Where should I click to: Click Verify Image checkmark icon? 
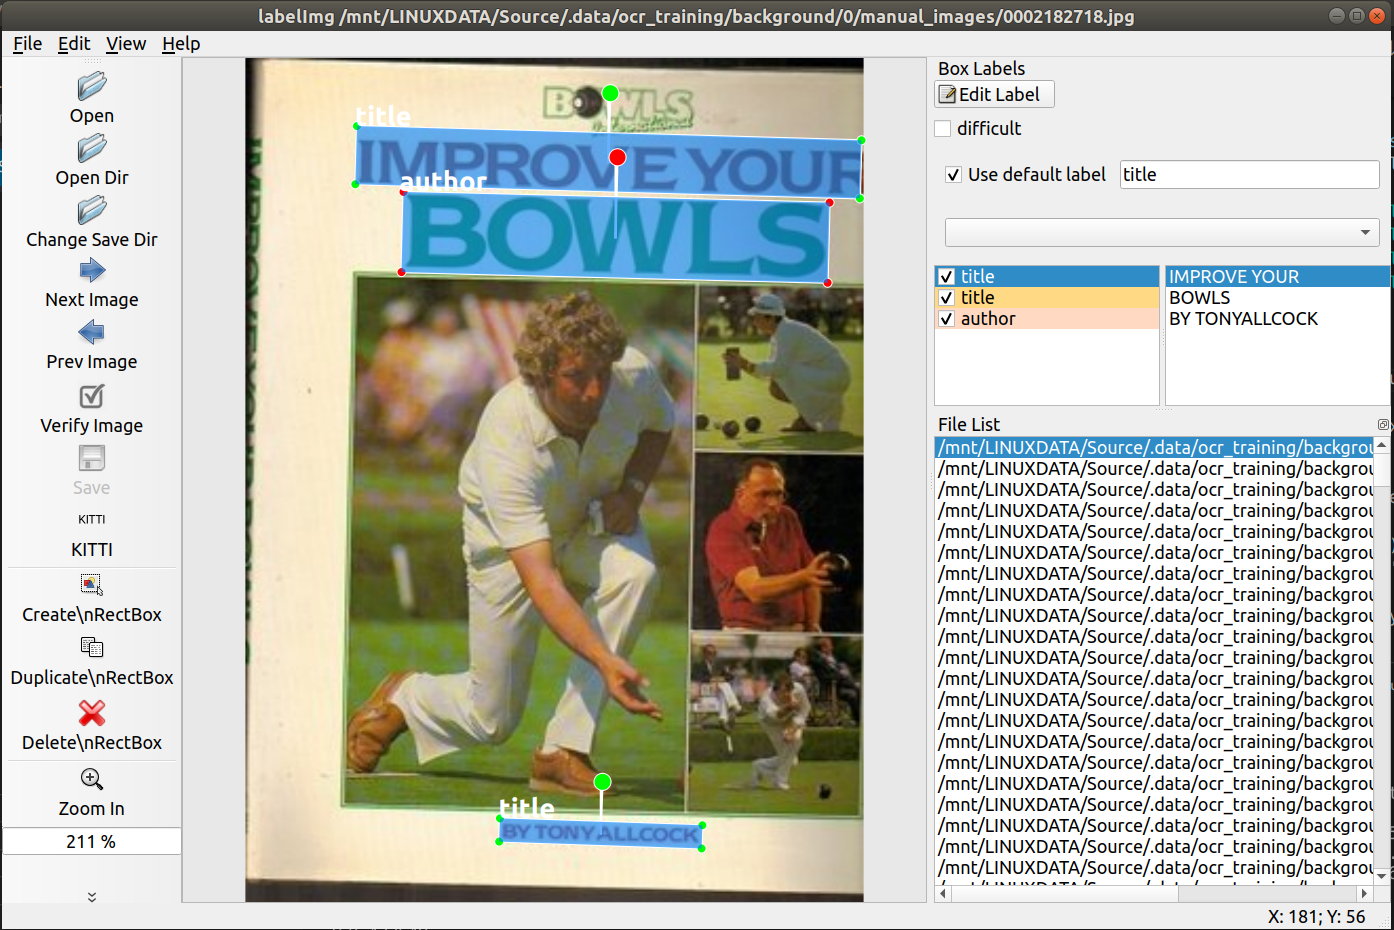click(92, 396)
